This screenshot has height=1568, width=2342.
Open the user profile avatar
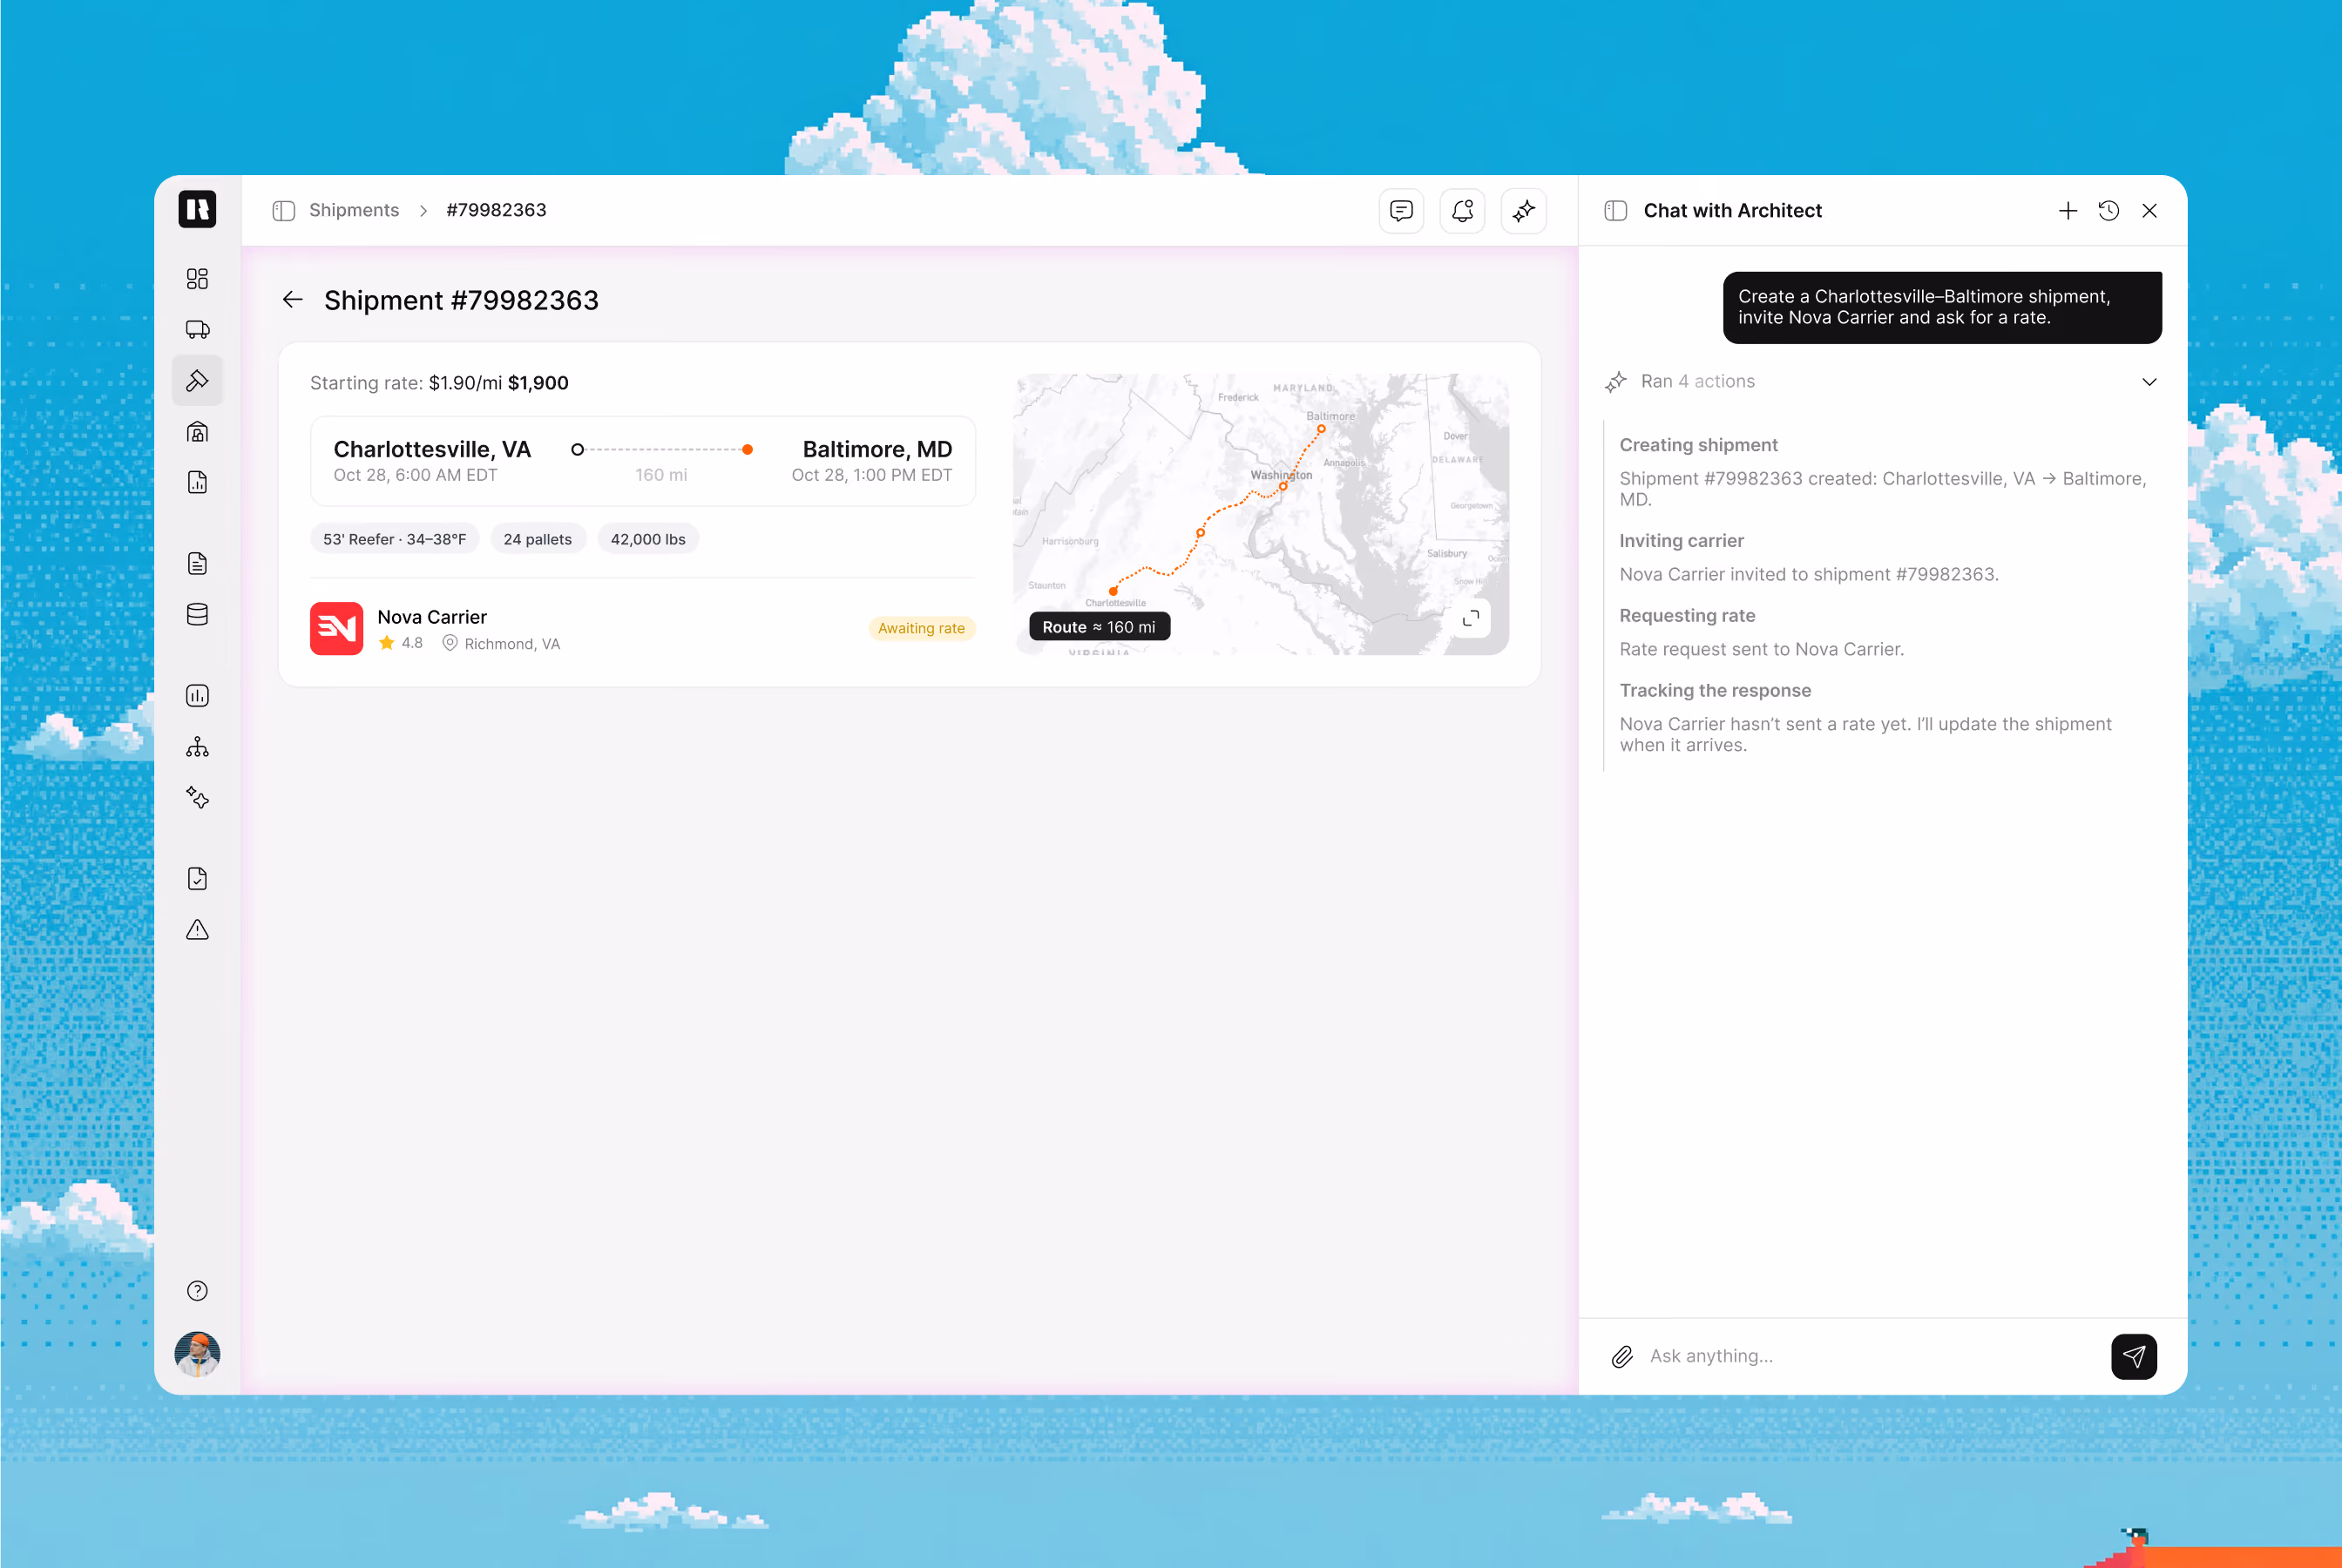tap(197, 1354)
